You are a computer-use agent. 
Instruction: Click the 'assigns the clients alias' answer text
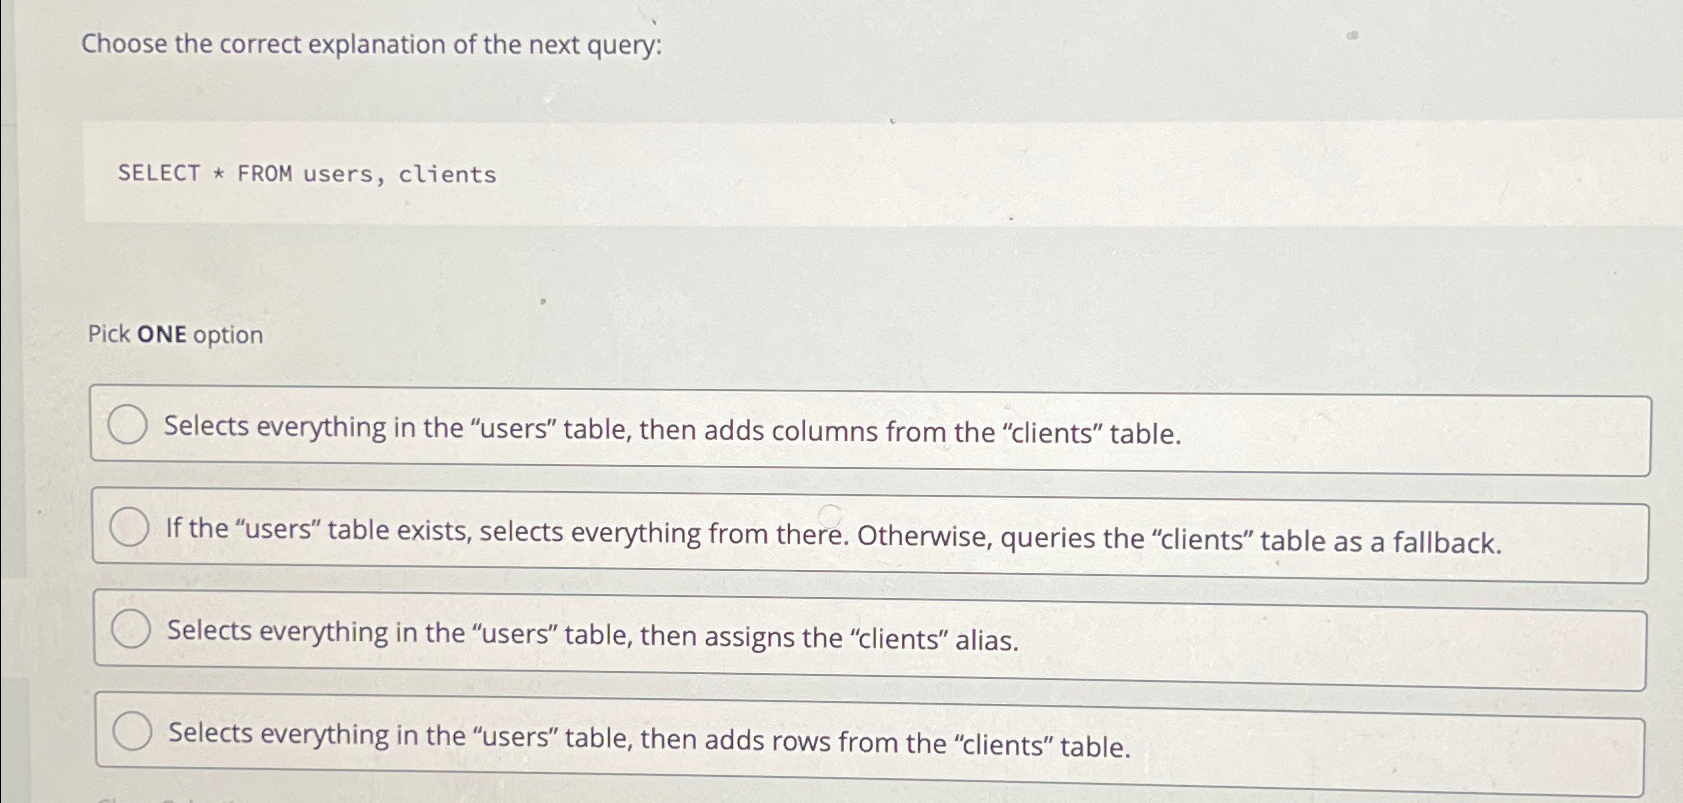coord(592,638)
